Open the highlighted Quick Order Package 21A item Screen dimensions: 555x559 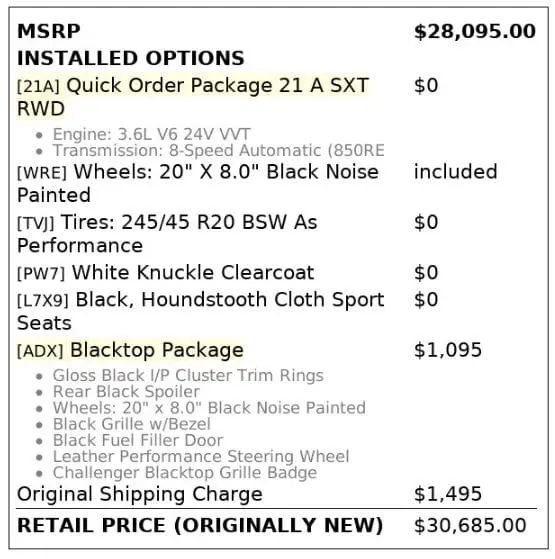(x=193, y=97)
